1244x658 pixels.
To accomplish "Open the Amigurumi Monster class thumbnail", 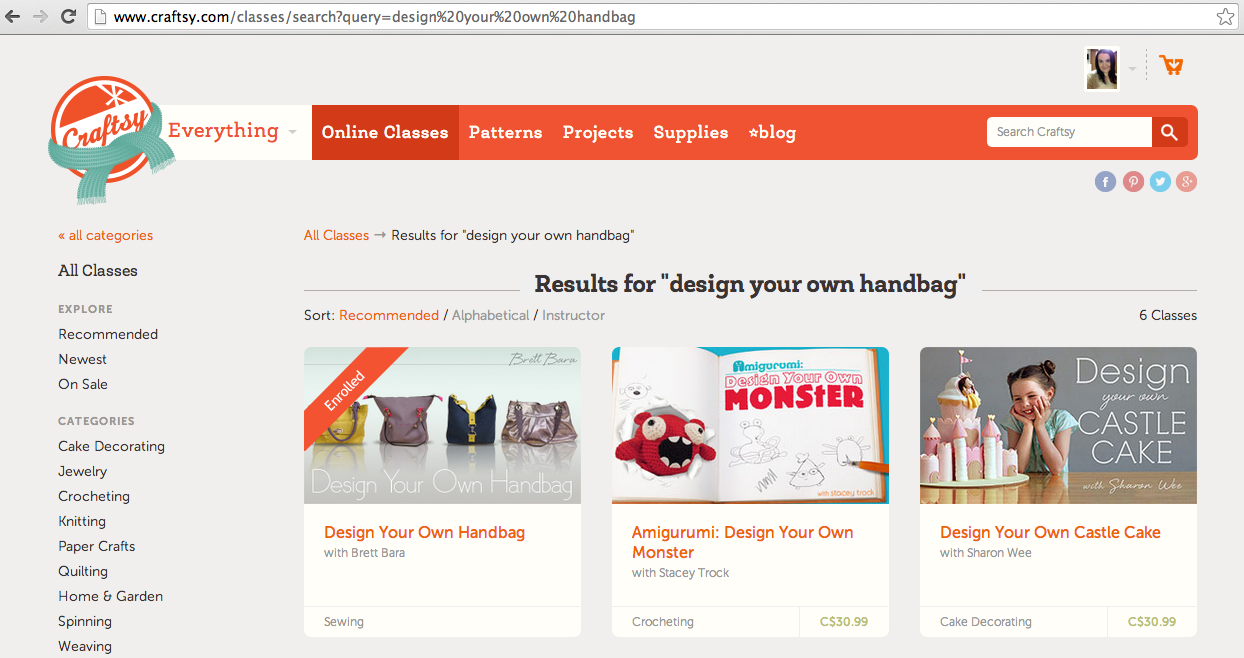I will point(750,425).
